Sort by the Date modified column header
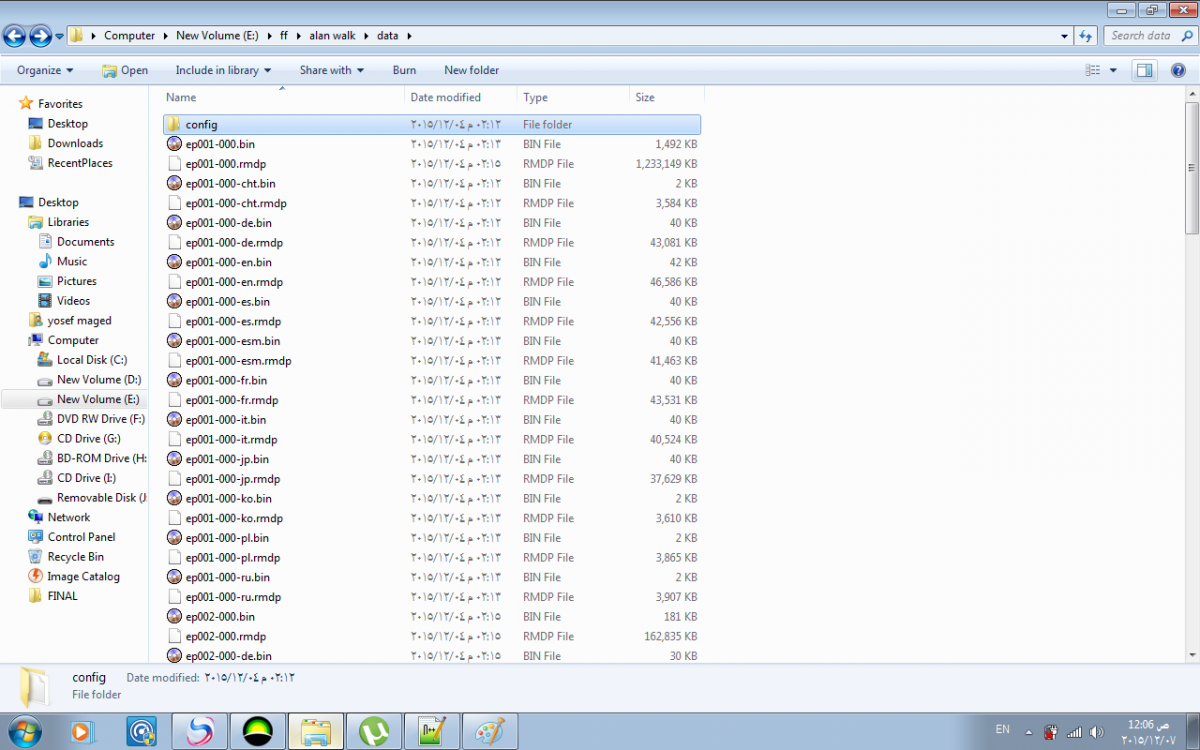This screenshot has width=1200, height=750. coord(445,97)
